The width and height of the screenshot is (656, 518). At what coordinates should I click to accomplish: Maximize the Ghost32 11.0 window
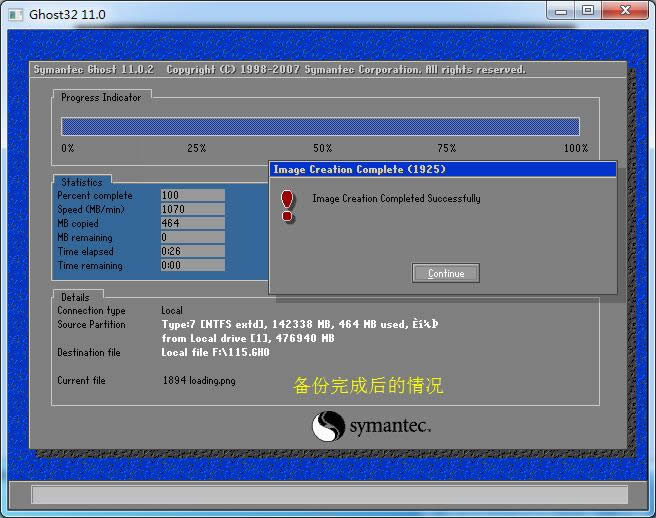(x=588, y=11)
